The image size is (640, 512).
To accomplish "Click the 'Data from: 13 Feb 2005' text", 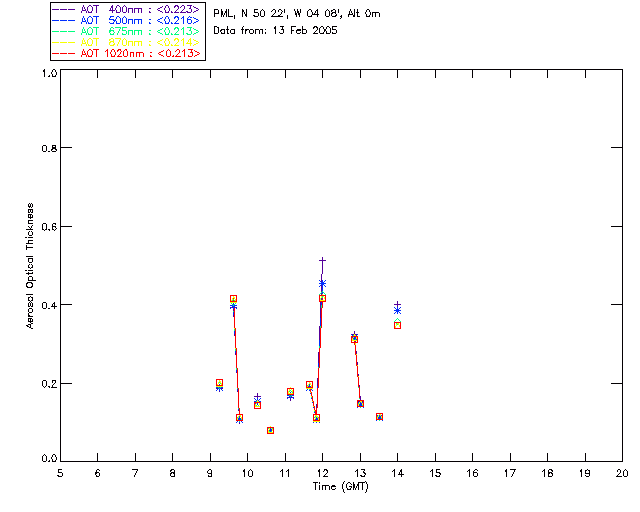I will coord(276,31).
